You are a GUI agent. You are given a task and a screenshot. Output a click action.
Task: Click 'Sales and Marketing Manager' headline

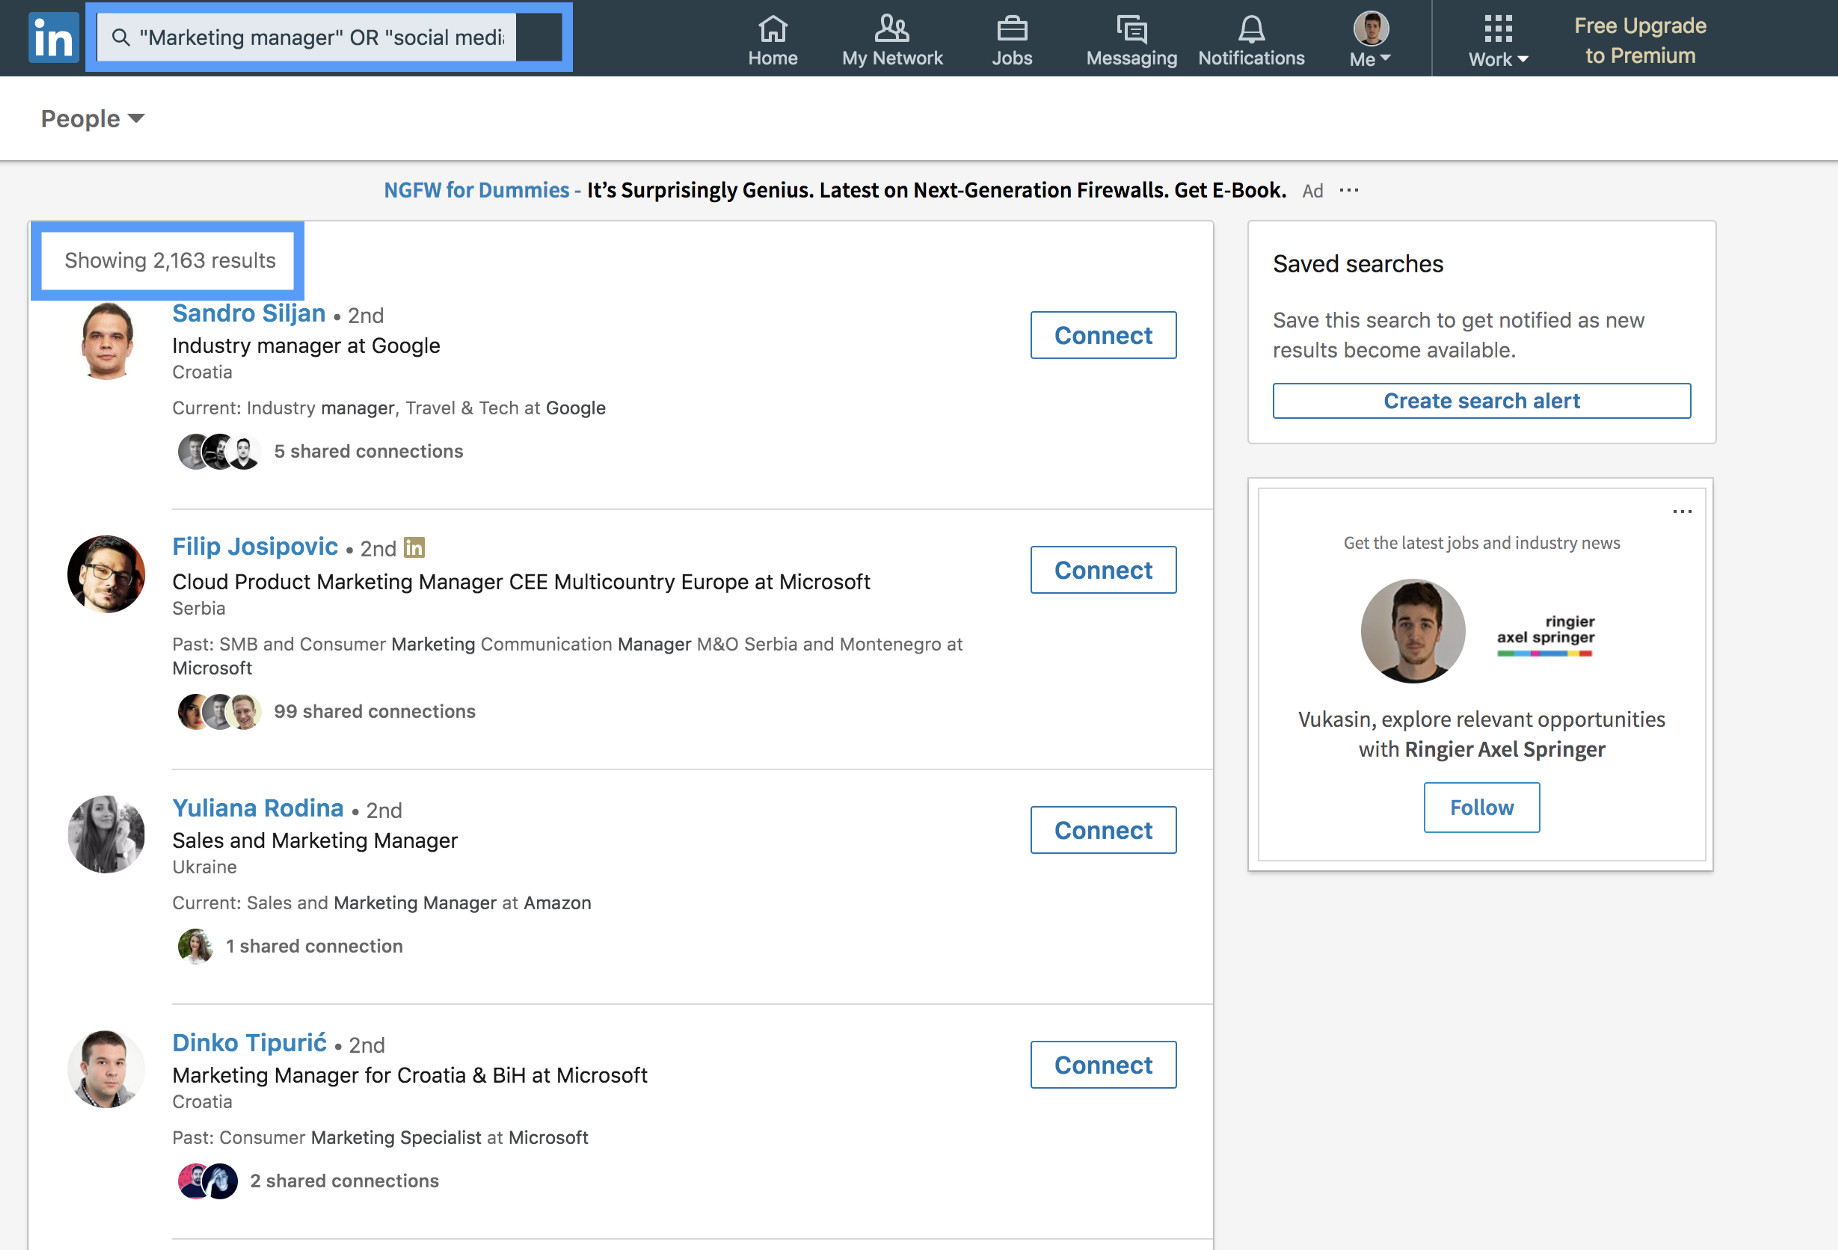coord(315,841)
